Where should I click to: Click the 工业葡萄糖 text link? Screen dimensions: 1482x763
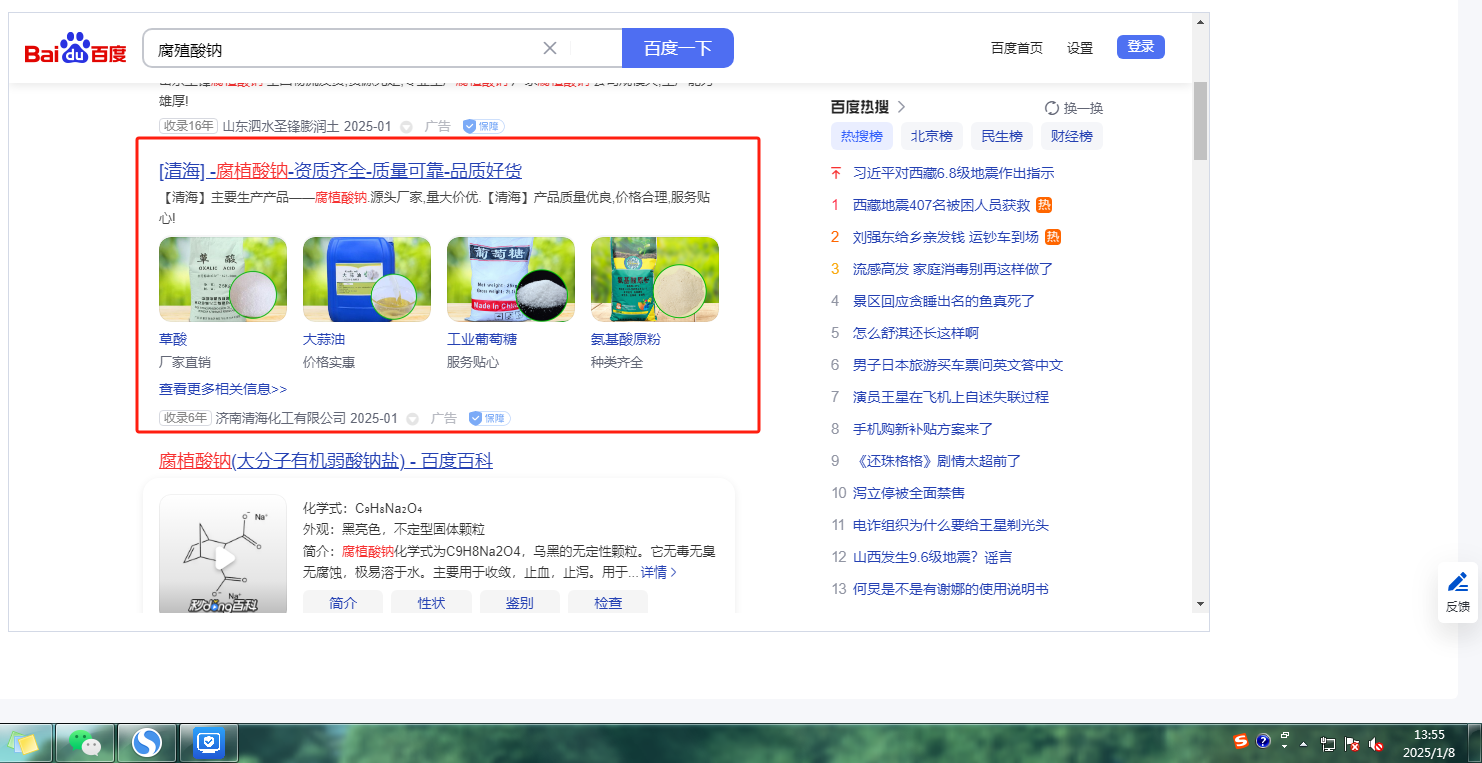click(482, 340)
